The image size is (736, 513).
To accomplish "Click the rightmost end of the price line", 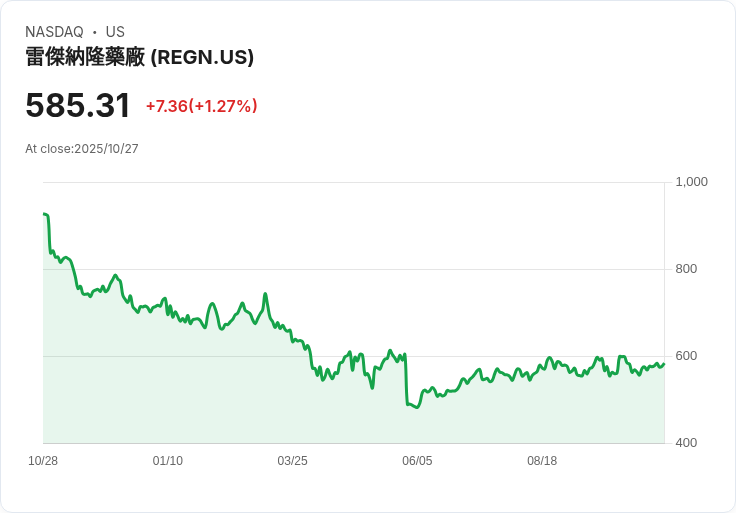I will click(x=663, y=363).
